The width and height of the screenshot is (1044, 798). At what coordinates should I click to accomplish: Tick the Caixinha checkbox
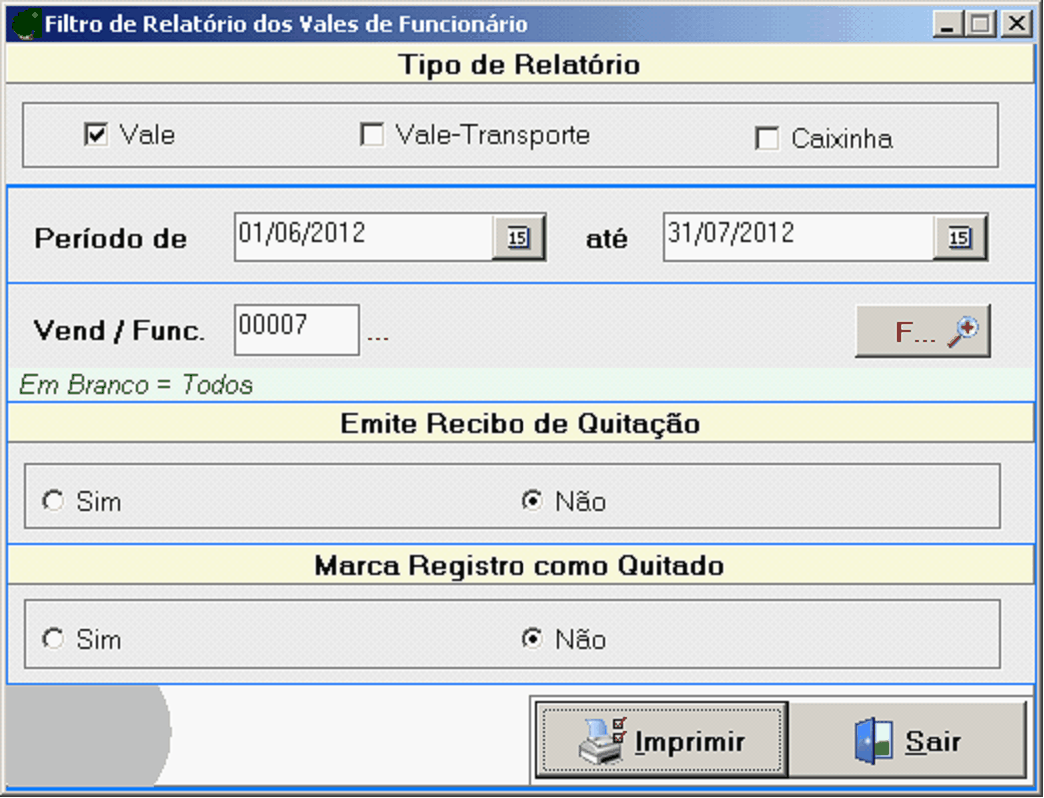767,139
